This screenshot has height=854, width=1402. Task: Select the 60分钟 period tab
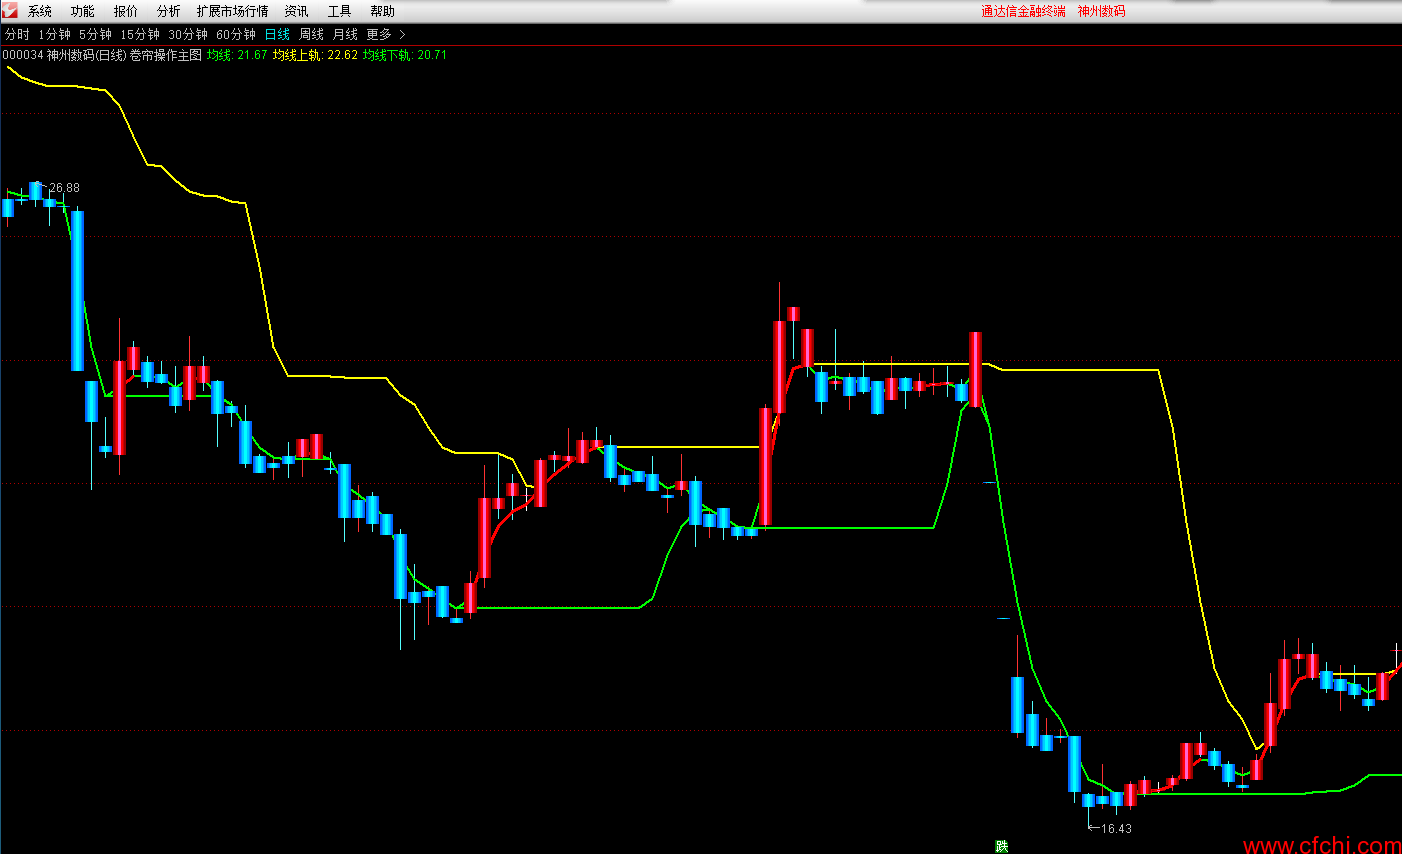click(236, 34)
